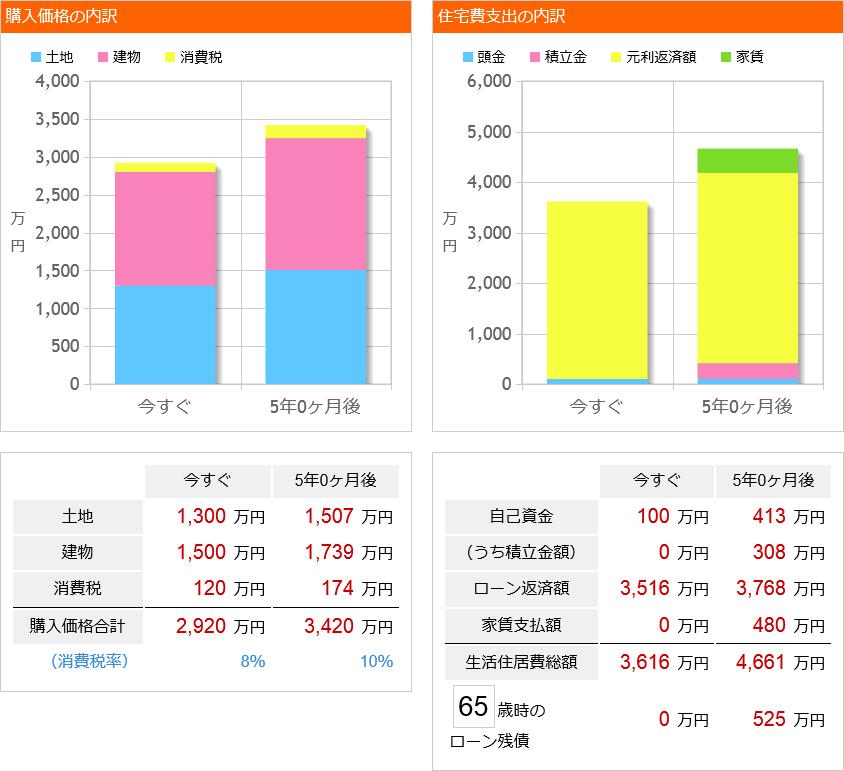Select the 住宅費支出の内訳 panel header
Screen dimensions: 844x771
500,17
